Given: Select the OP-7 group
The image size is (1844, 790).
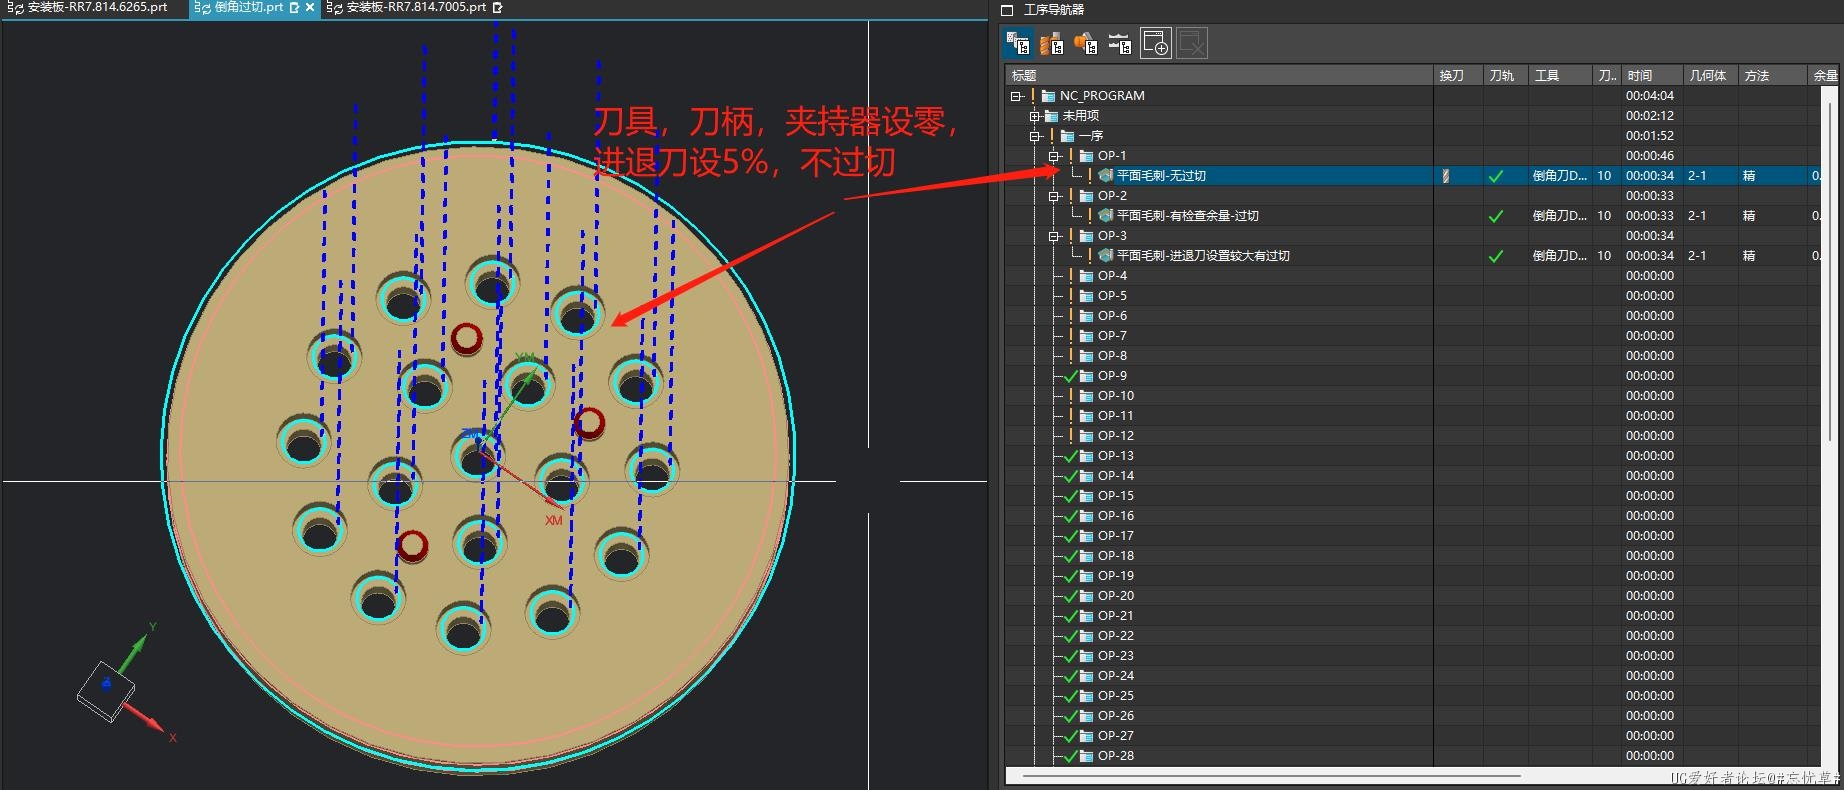Looking at the screenshot, I should pos(1112,336).
